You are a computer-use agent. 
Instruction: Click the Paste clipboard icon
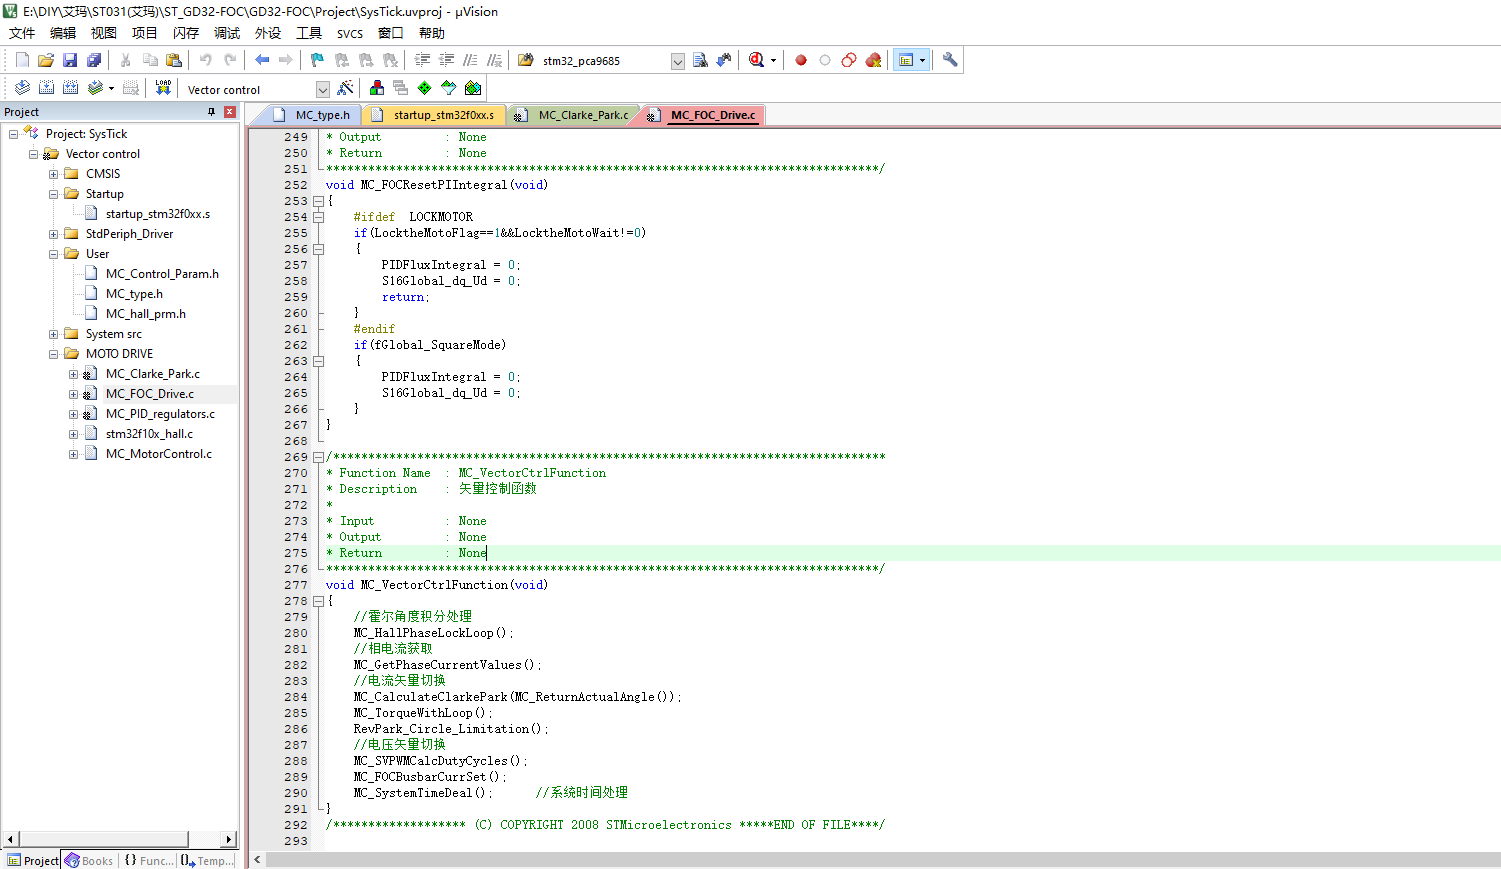coord(174,60)
